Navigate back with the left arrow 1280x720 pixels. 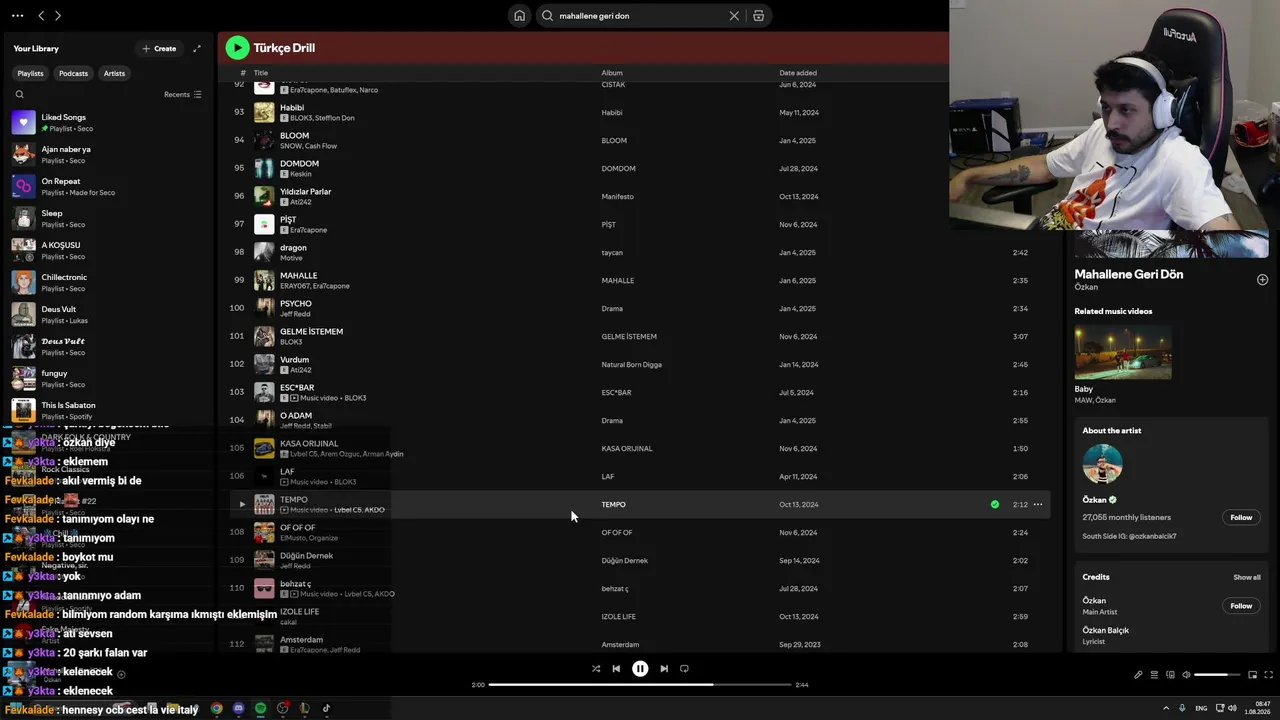click(41, 16)
